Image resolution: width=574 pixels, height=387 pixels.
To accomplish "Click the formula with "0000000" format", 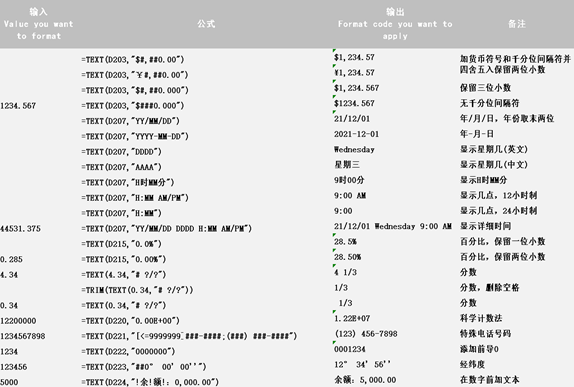I will pos(128,352).
